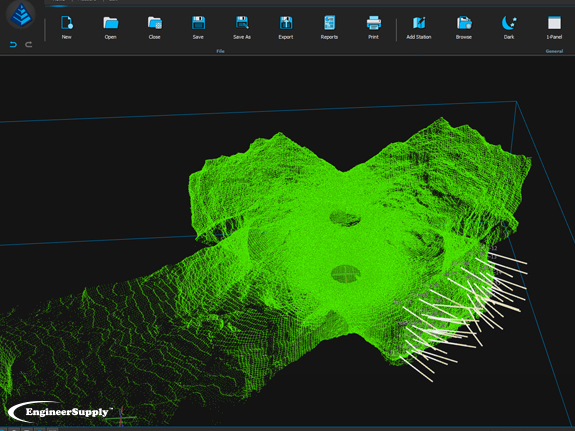Click the XYZ axis gizmo near the watermark
The width and height of the screenshot is (575, 431).
pyautogui.click(x=123, y=416)
